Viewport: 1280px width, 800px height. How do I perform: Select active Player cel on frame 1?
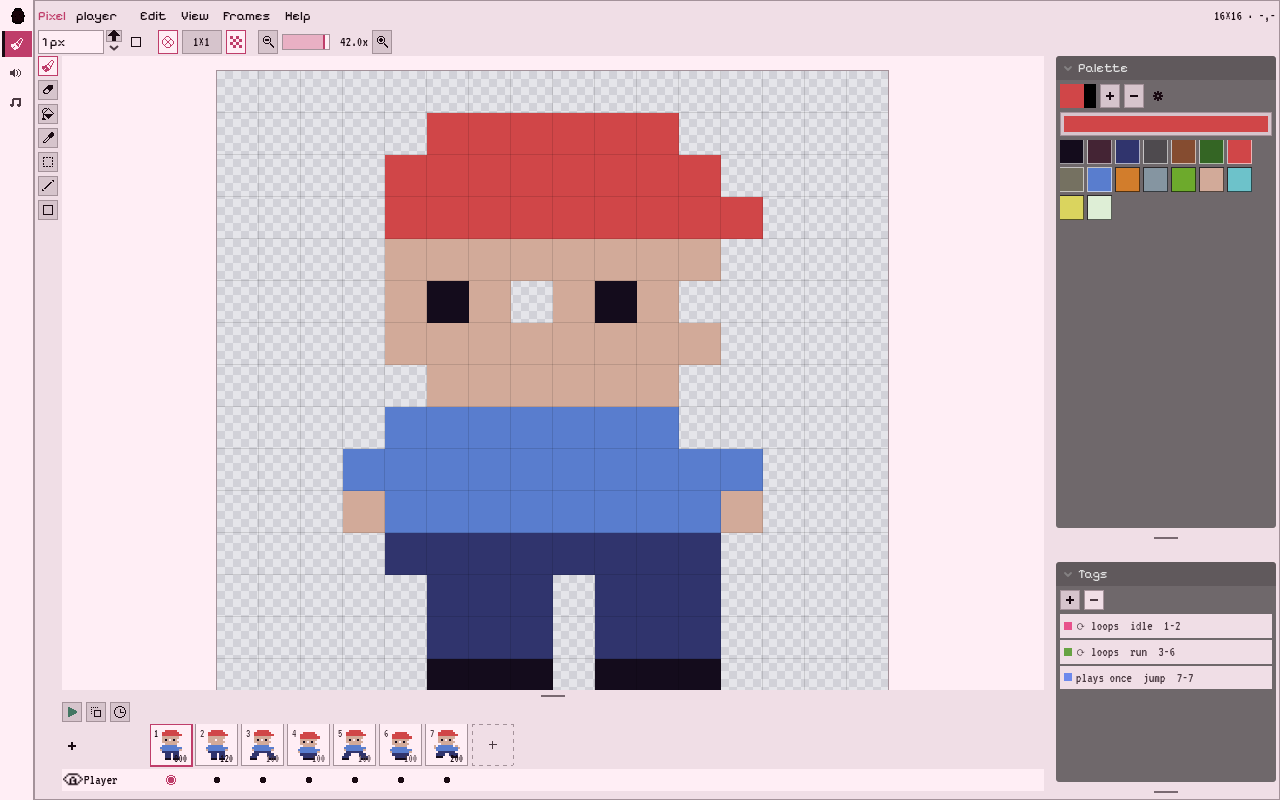coord(171,780)
